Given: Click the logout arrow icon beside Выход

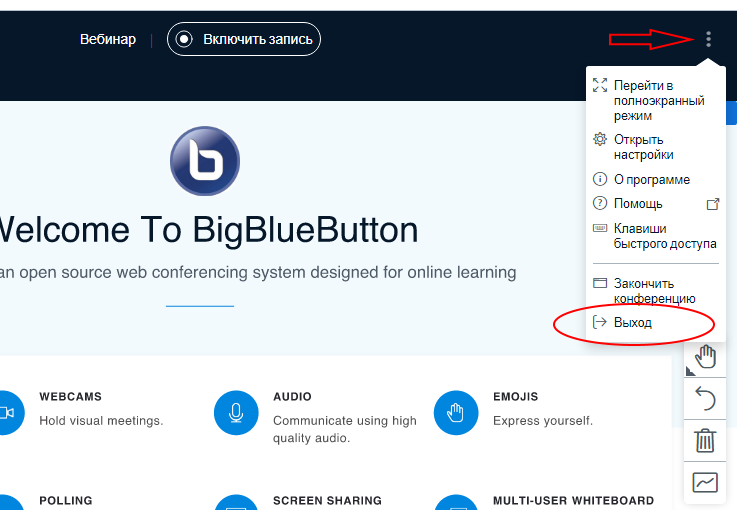Looking at the screenshot, I should pyautogui.click(x=600, y=322).
